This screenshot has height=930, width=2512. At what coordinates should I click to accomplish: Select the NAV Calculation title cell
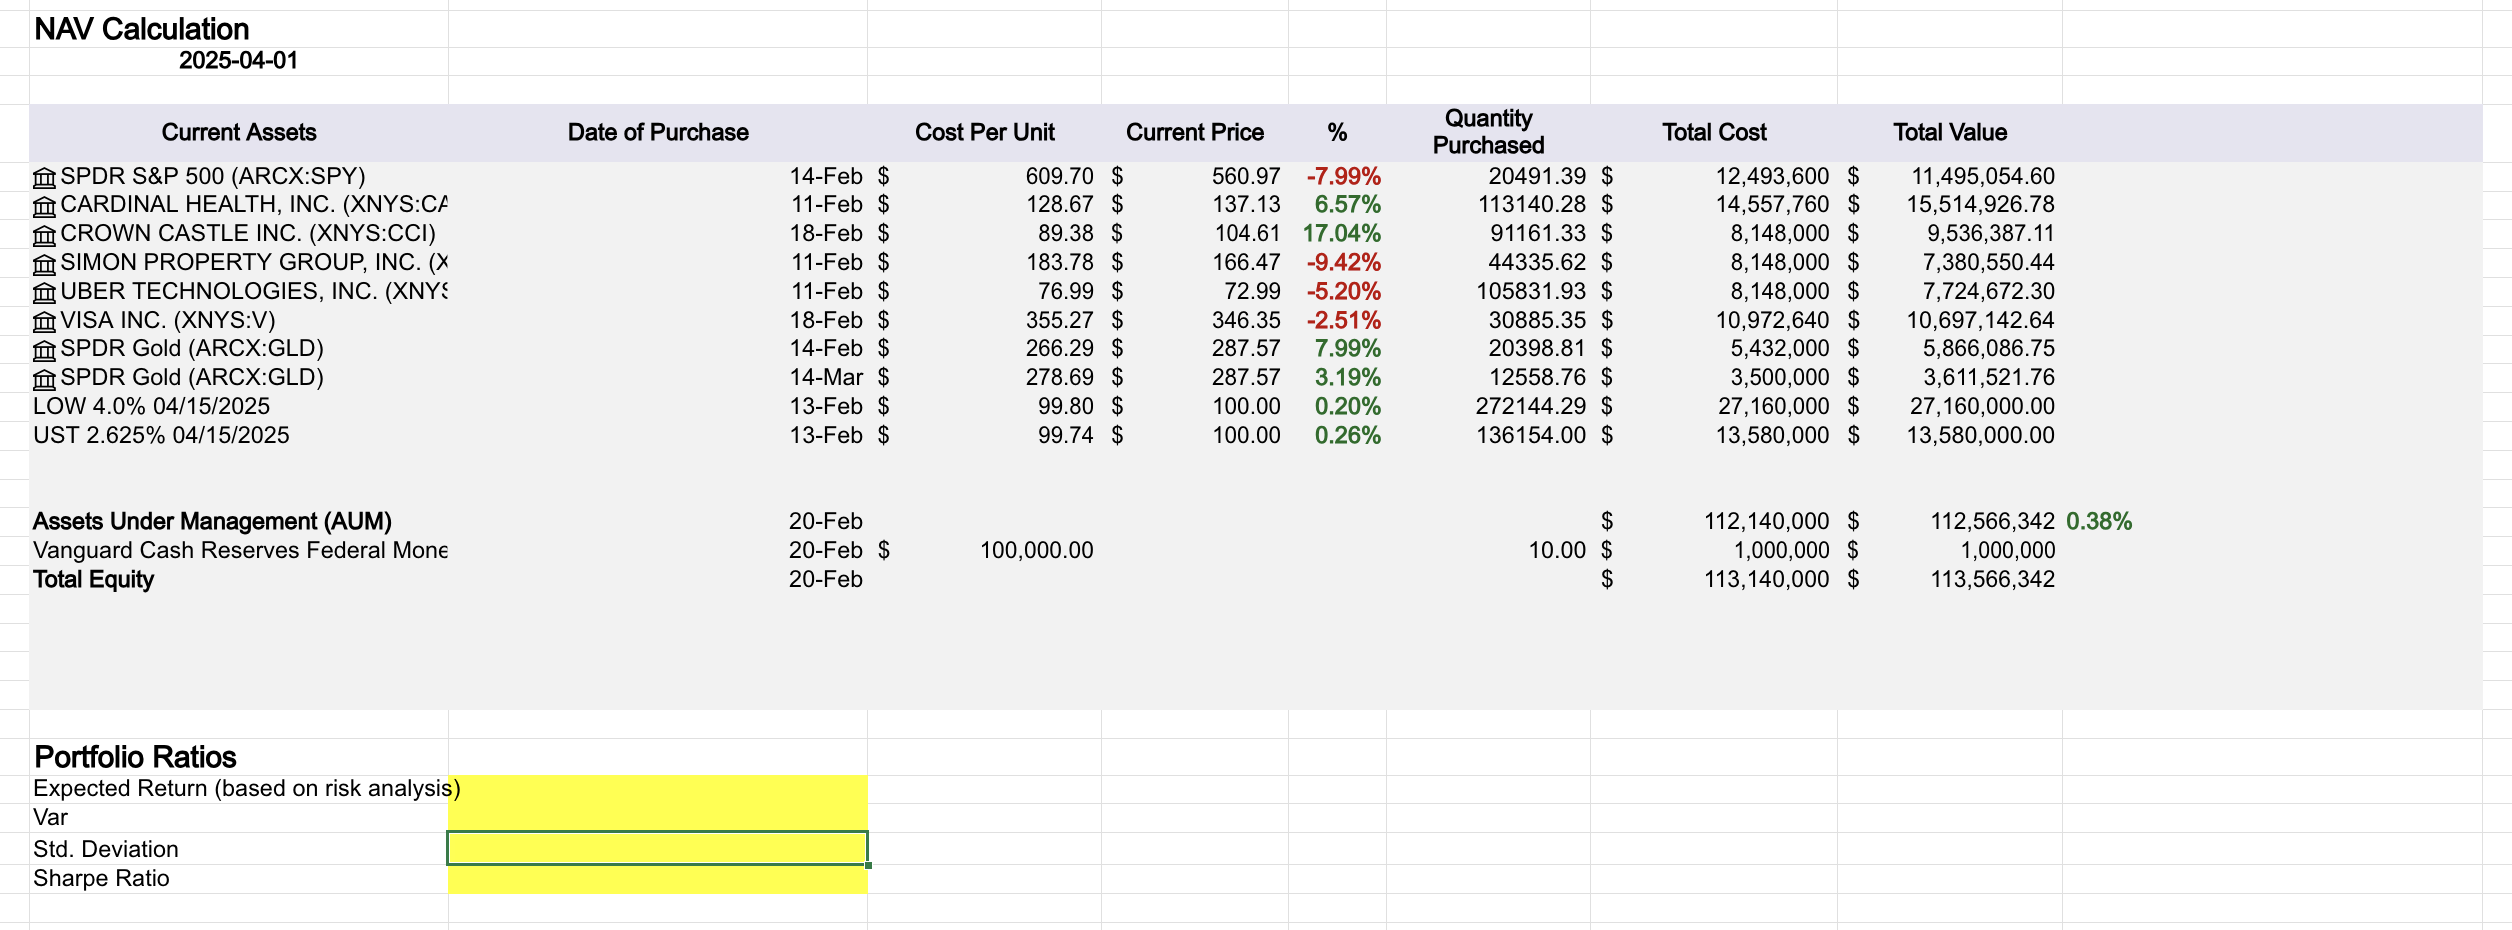point(140,29)
